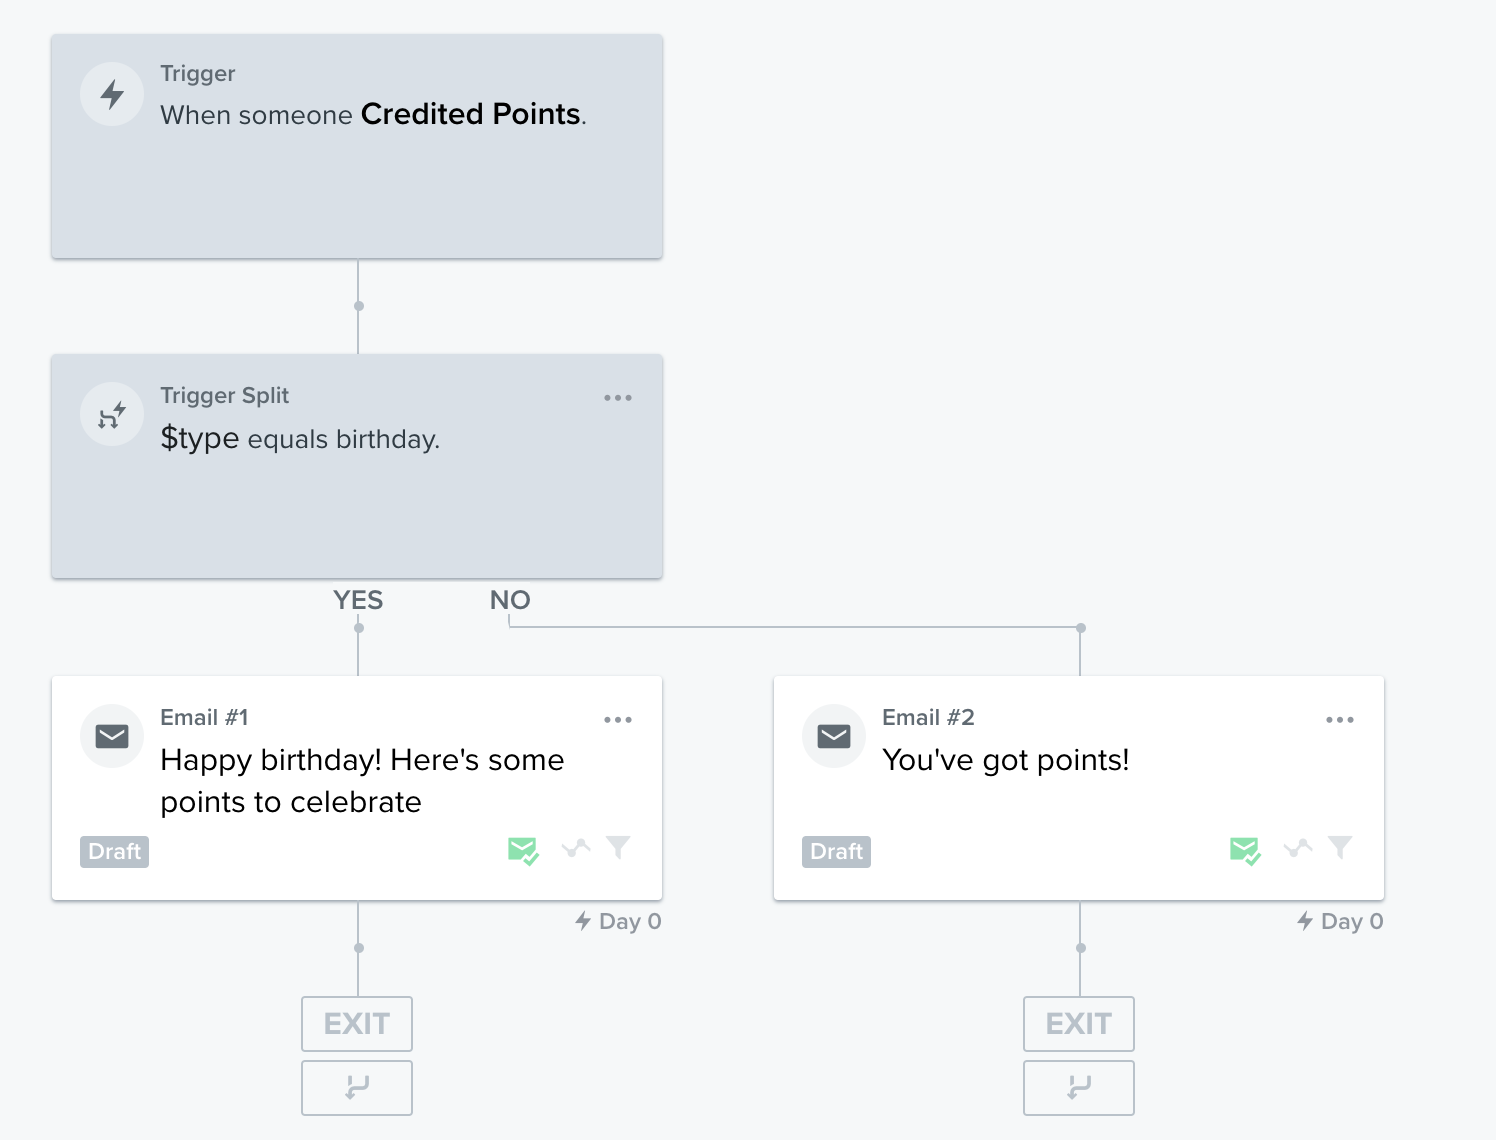Select the Credited Points trigger card

pyautogui.click(x=357, y=147)
